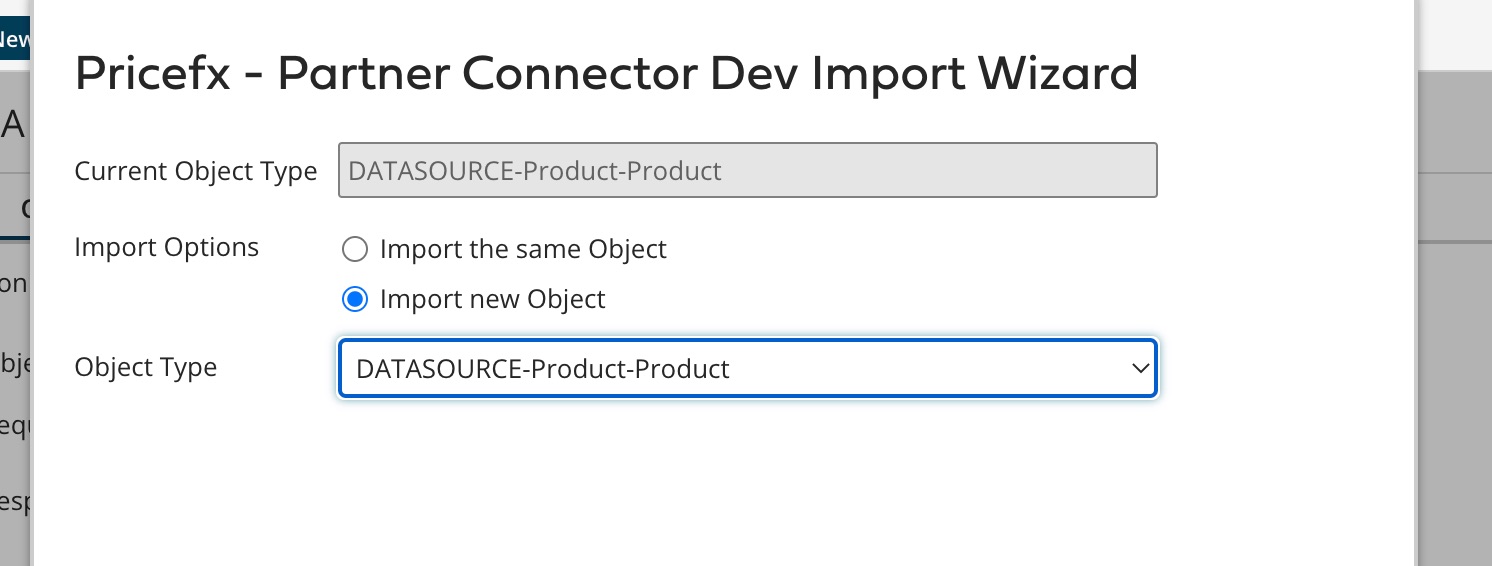The height and width of the screenshot is (566, 1492).
Task: Select the "Import the same Object" radio button
Action: [x=355, y=249]
